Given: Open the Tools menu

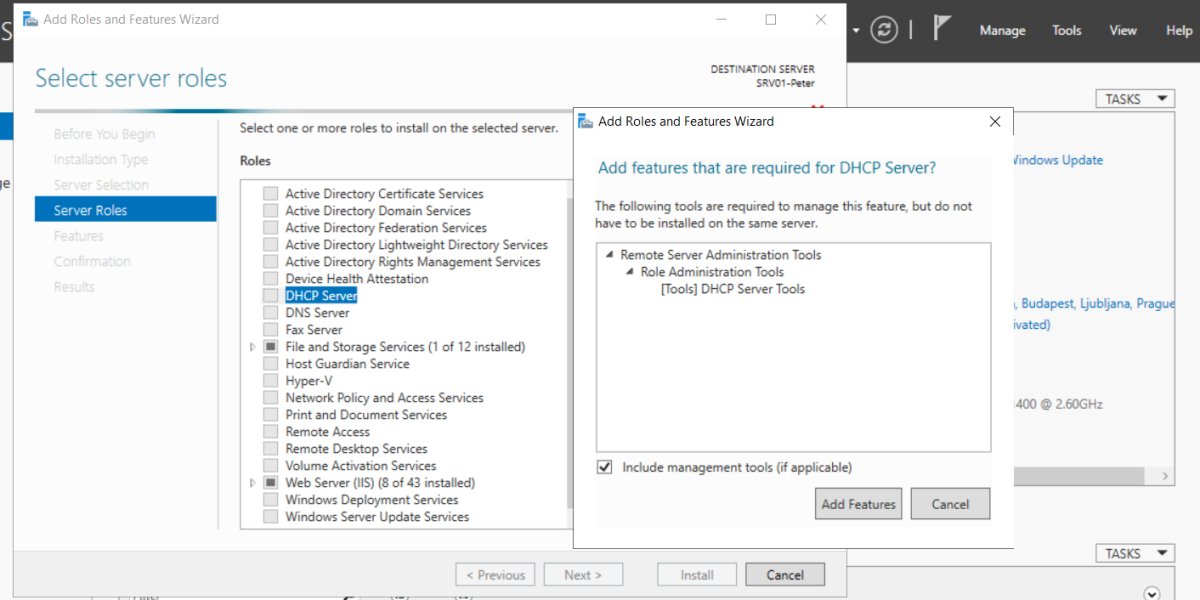Looking at the screenshot, I should pyautogui.click(x=1066, y=30).
